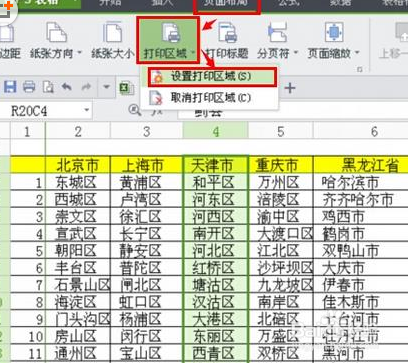Click the 东城区 cell
408x363 pixels.
tap(78, 182)
